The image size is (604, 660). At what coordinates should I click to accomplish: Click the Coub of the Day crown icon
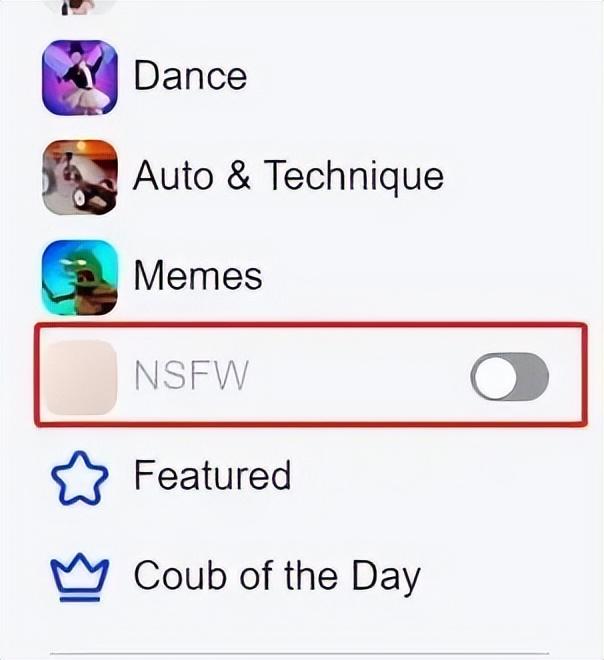pos(80,578)
